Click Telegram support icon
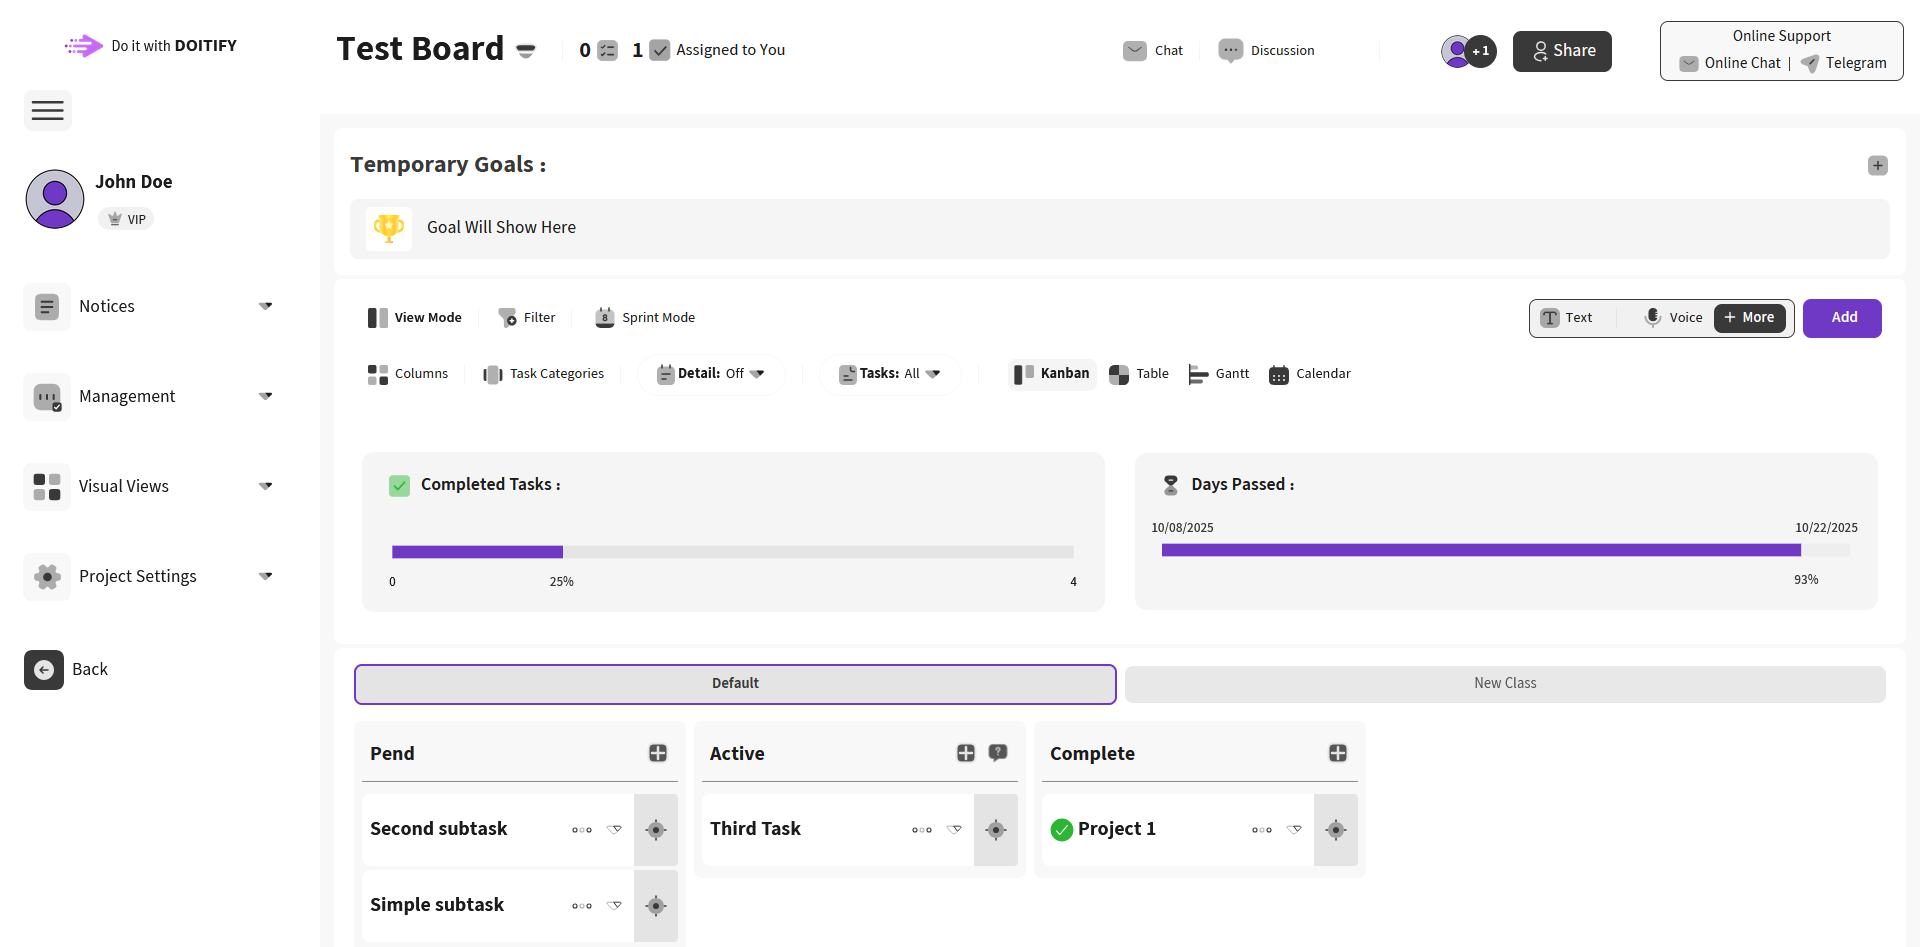This screenshot has height=947, width=1920. 1810,63
